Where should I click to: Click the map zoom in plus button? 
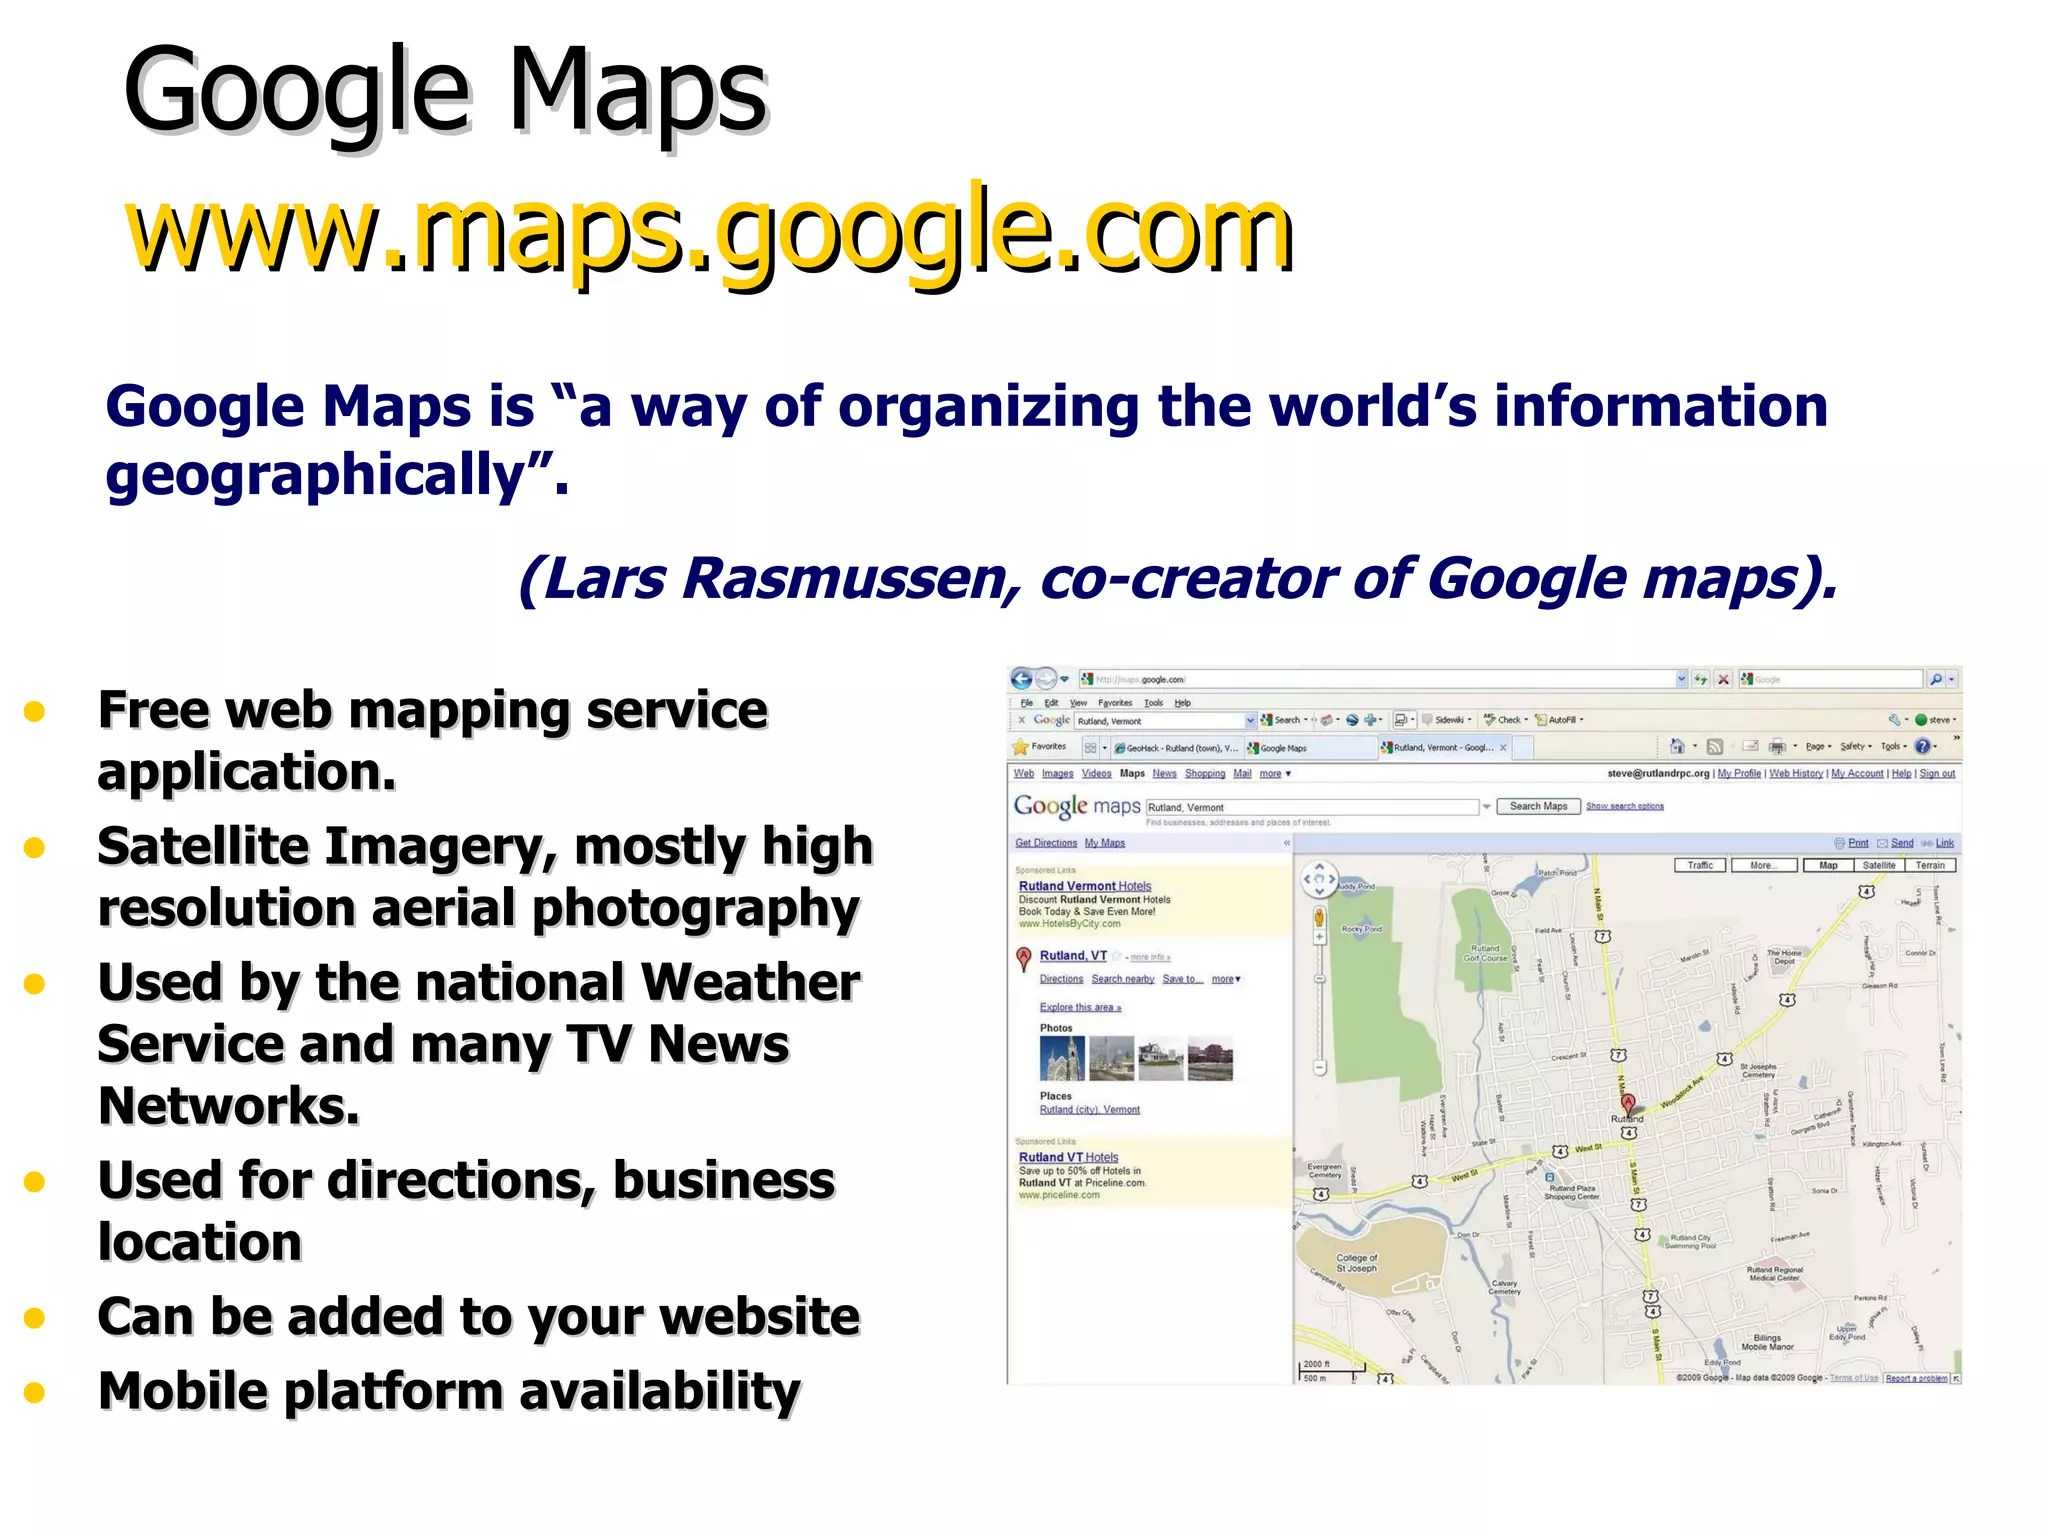[x=1319, y=938]
